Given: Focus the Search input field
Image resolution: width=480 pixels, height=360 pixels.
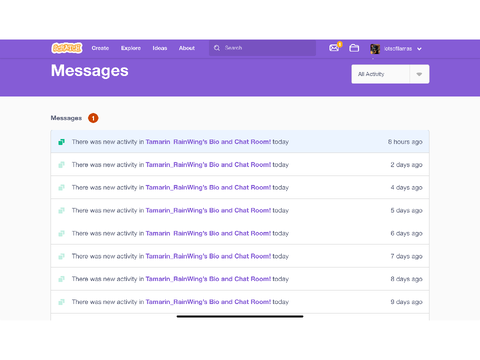Looking at the screenshot, I should pos(262,48).
